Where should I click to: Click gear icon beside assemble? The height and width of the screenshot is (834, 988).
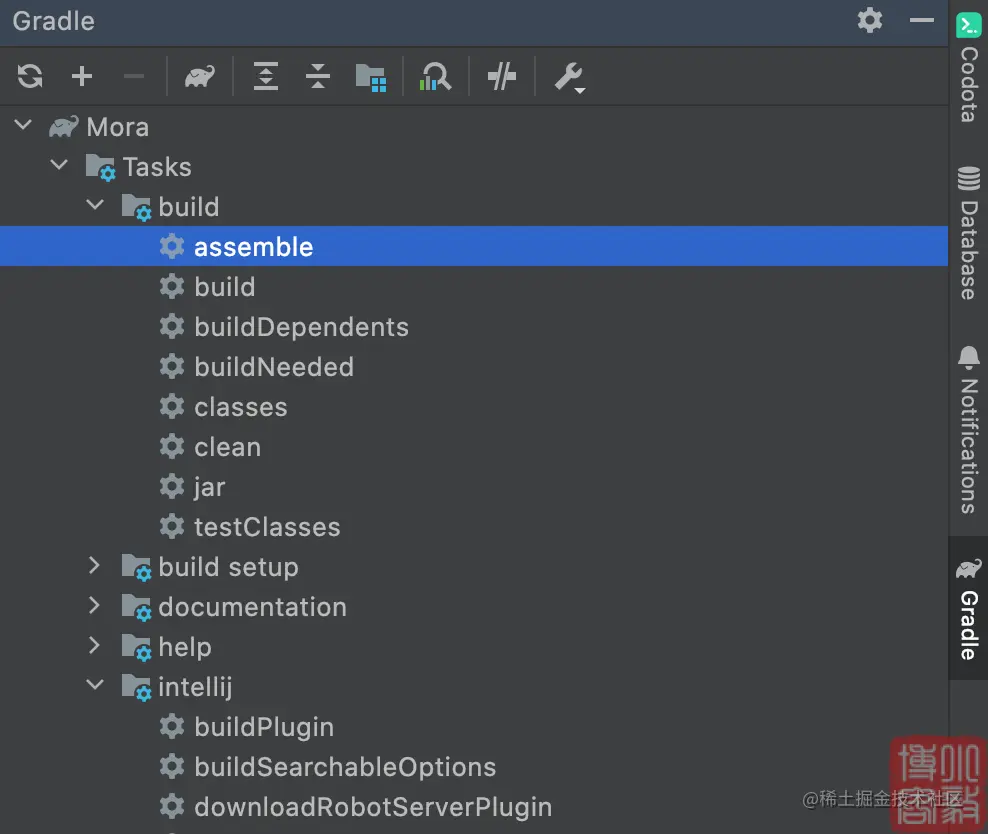click(171, 246)
